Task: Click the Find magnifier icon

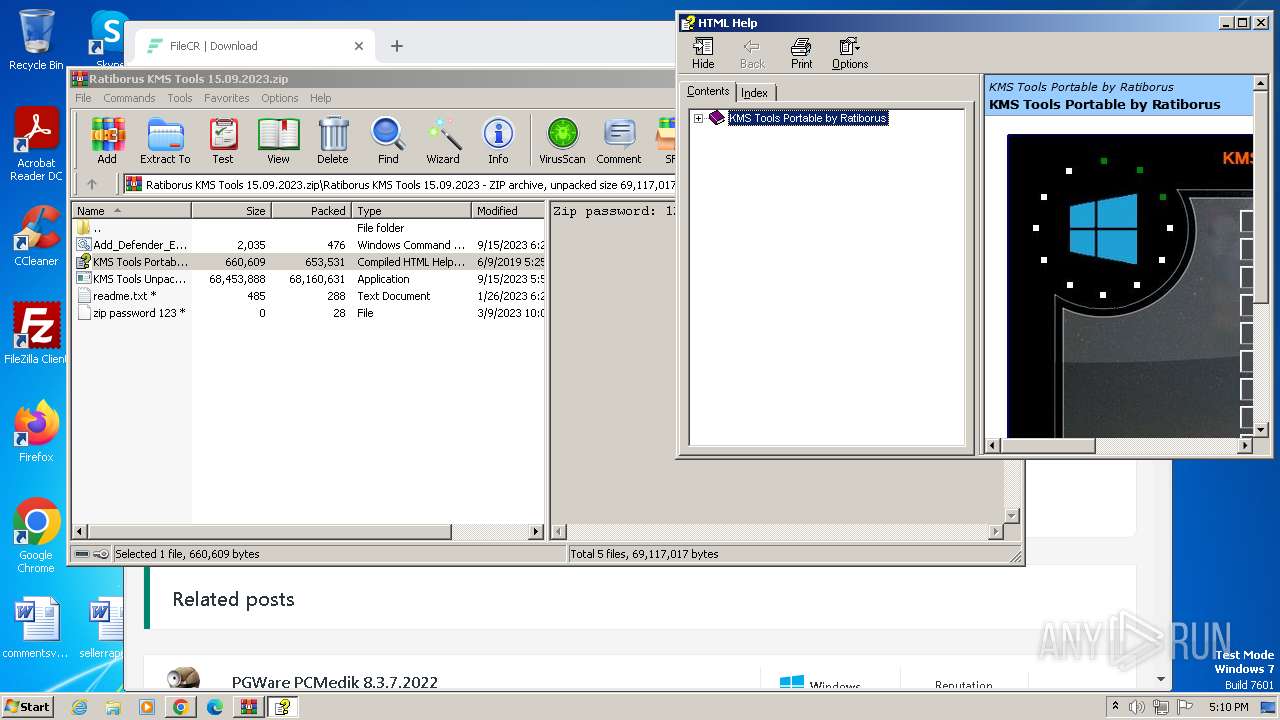Action: tap(388, 140)
